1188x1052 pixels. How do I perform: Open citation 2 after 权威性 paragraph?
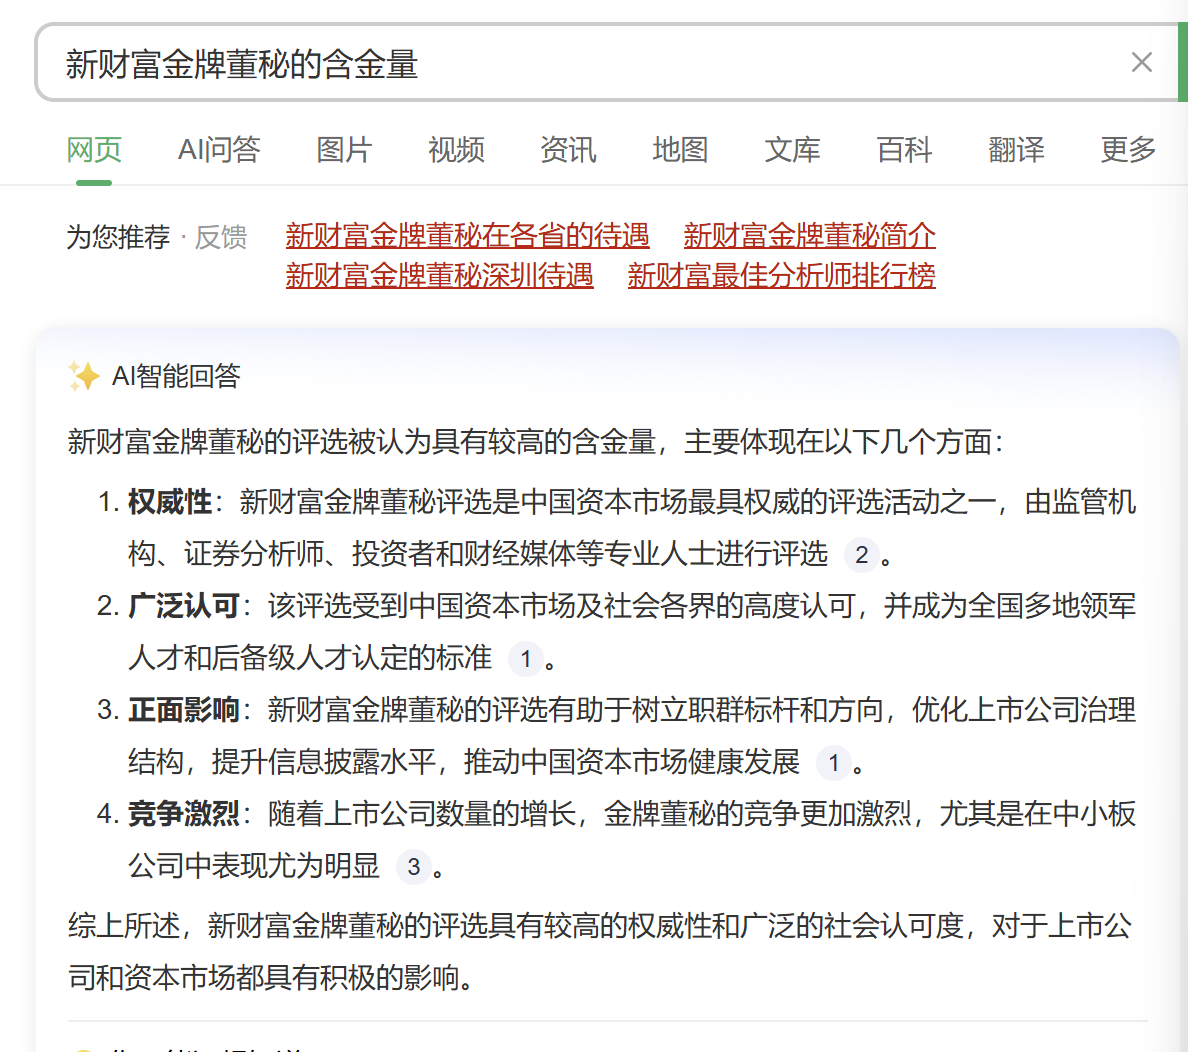(861, 555)
